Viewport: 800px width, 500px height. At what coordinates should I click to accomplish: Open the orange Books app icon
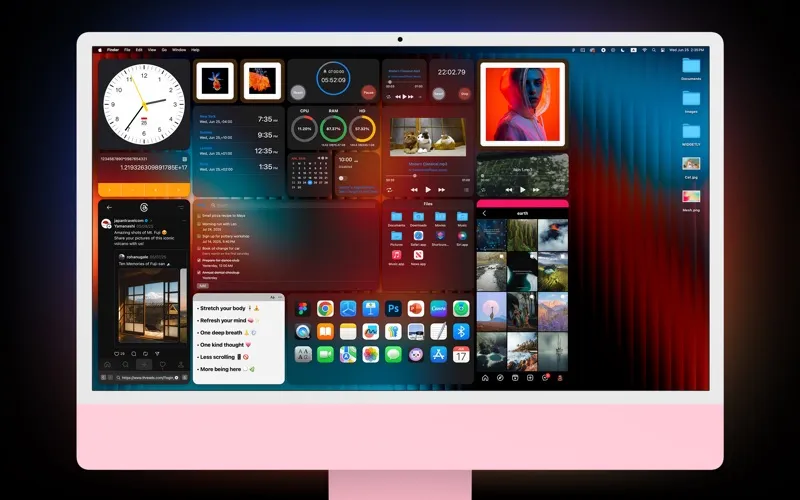[325, 332]
